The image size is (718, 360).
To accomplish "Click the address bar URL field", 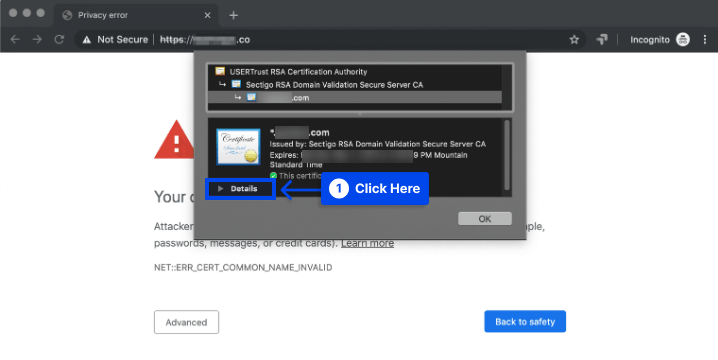I will 330,40.
